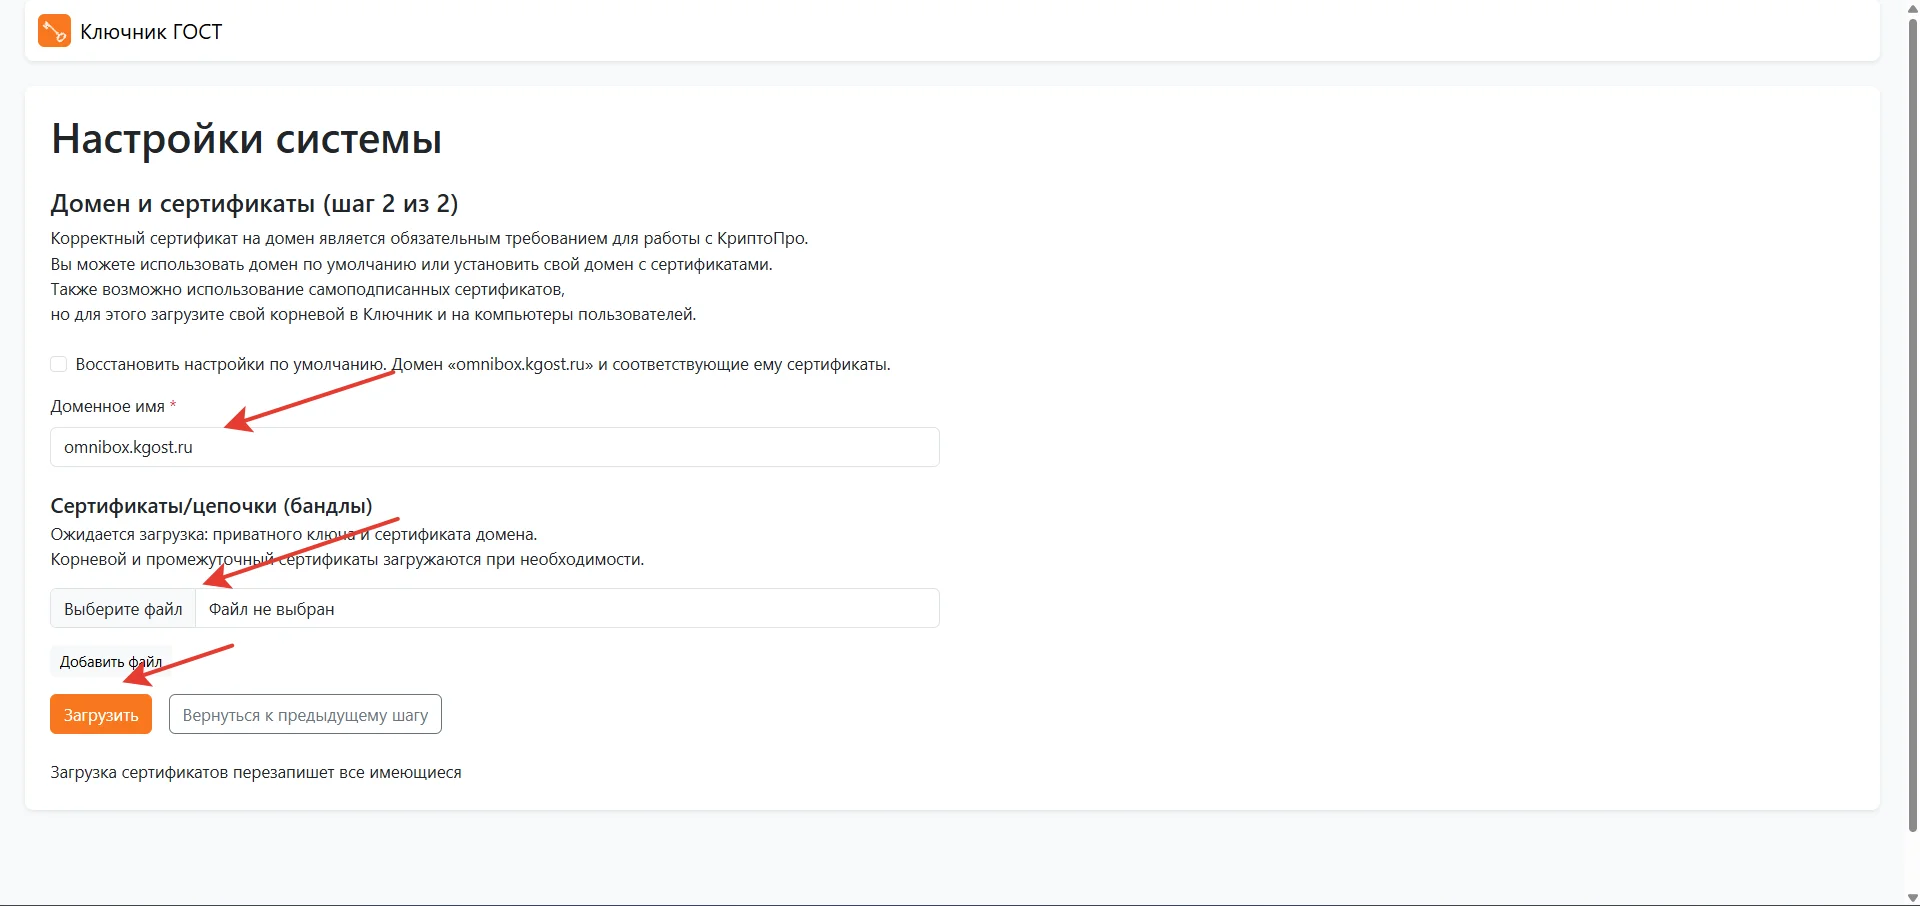Click the certificate overwrite warning note
Viewport: 1920px width, 906px height.
(256, 772)
